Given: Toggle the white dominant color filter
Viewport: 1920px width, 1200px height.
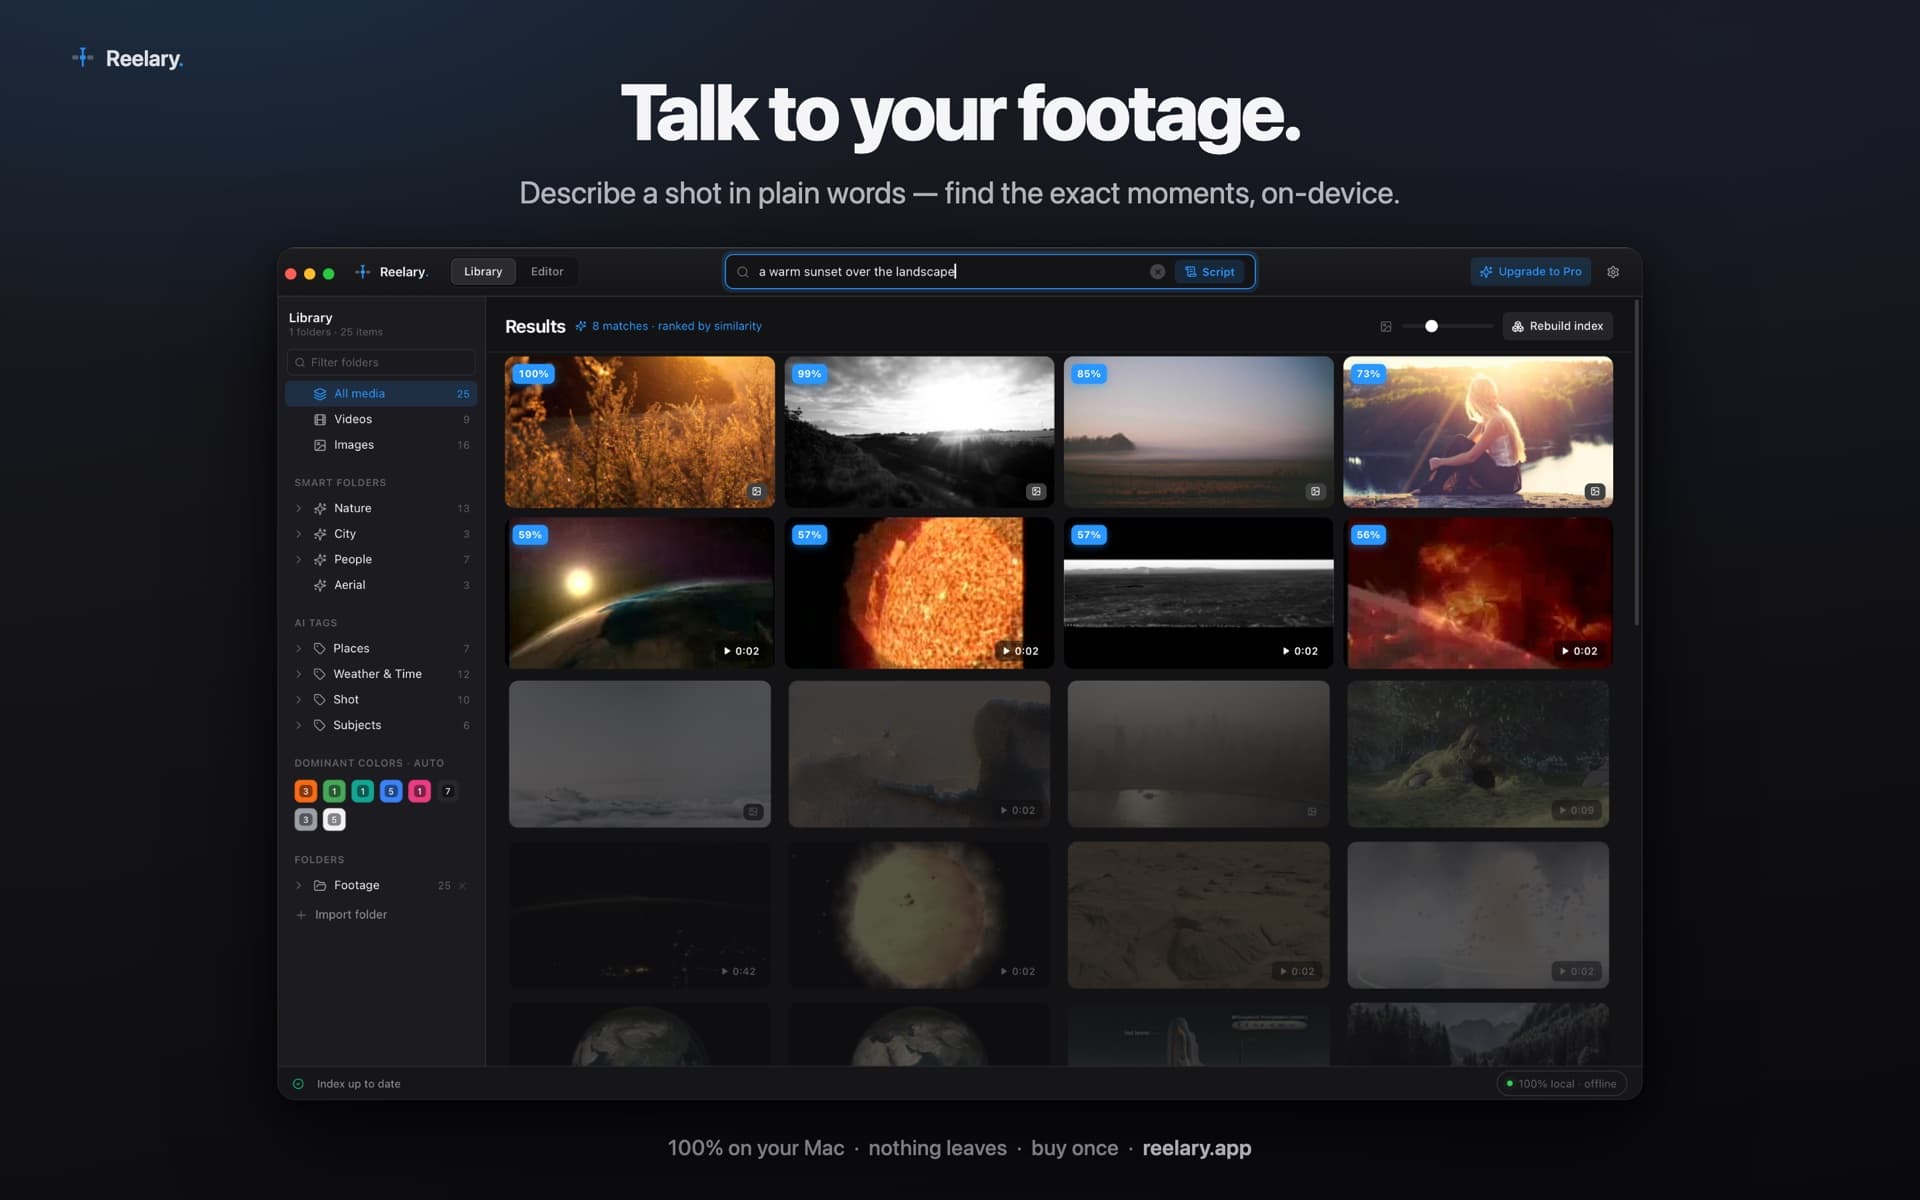Looking at the screenshot, I should (334, 820).
